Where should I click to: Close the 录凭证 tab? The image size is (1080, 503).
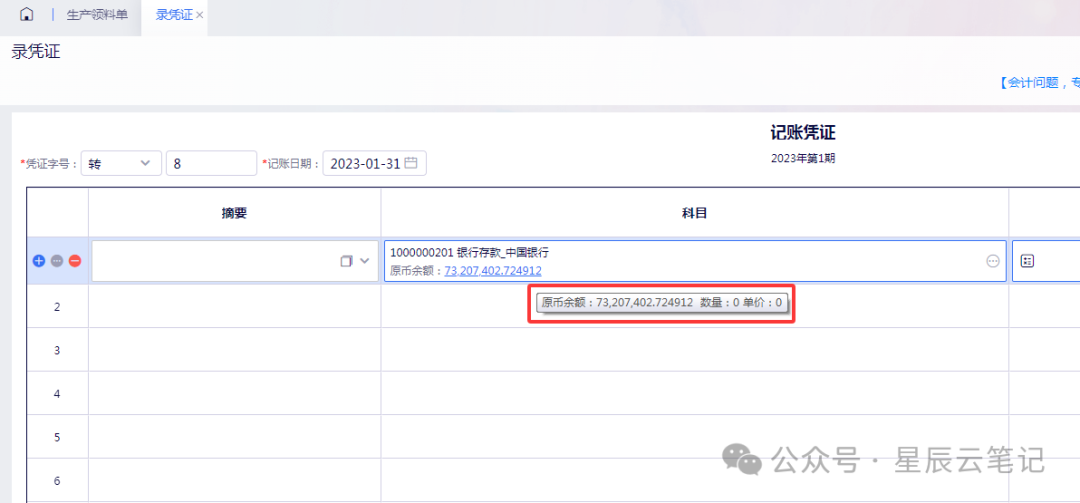[200, 15]
